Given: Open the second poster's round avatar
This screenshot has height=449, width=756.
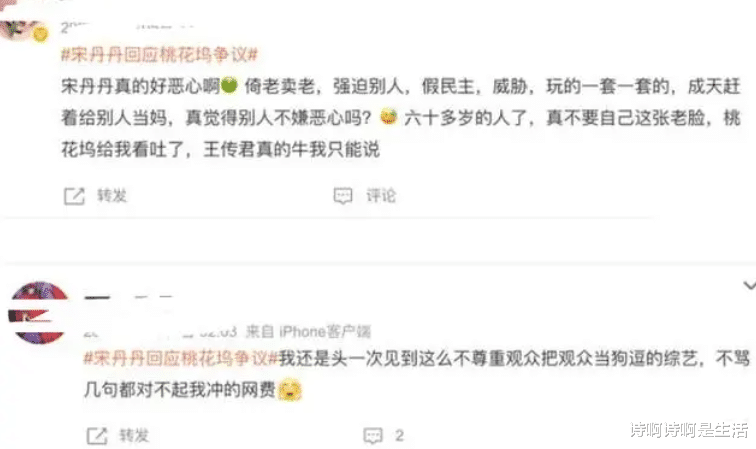Looking at the screenshot, I should pyautogui.click(x=39, y=313).
